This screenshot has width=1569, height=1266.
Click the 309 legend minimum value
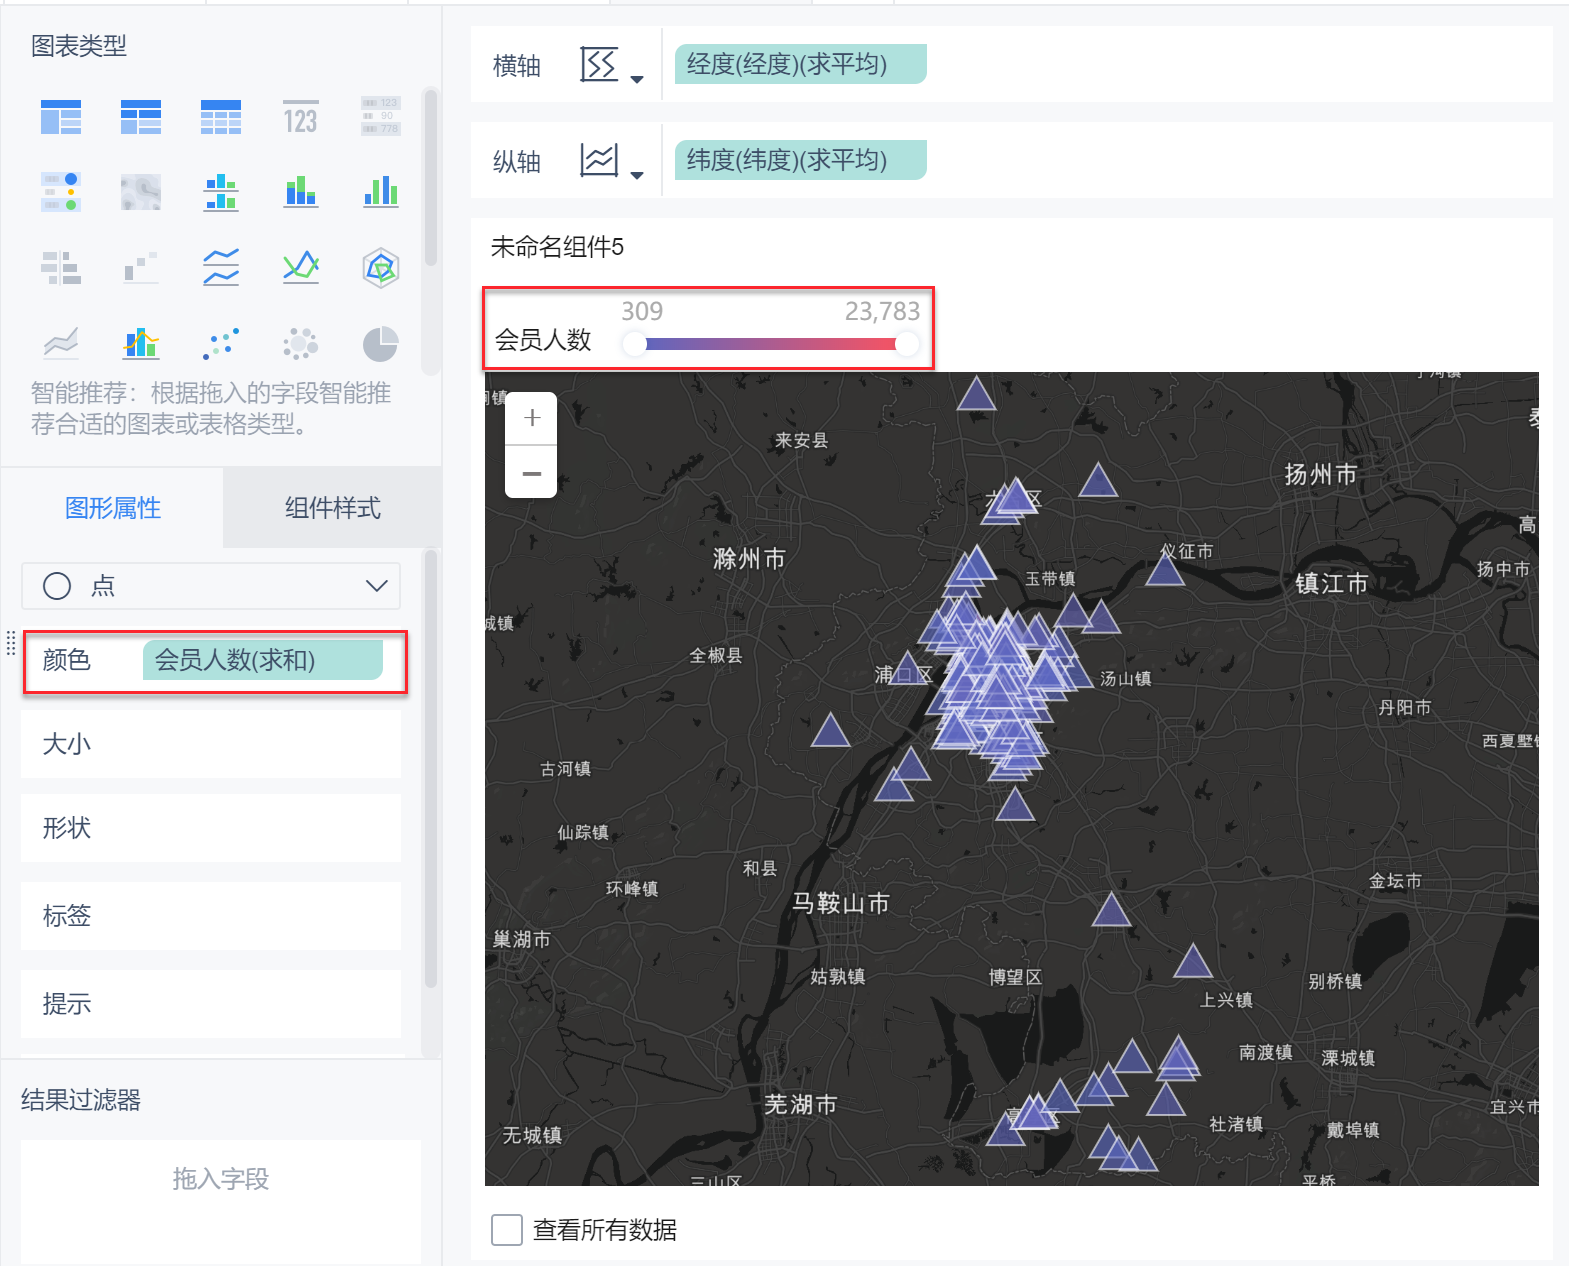click(642, 311)
